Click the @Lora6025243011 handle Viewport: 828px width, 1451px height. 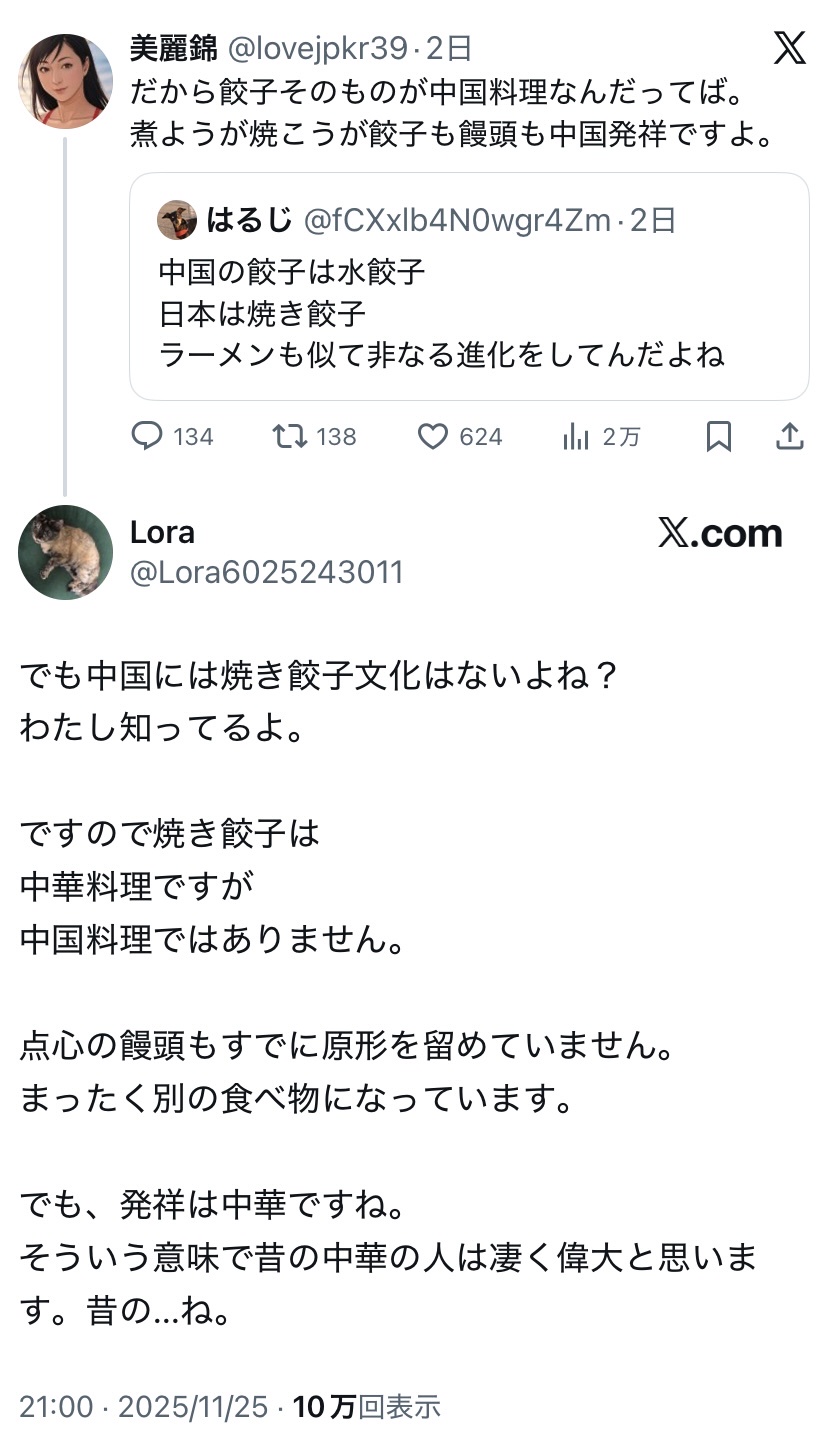266,572
